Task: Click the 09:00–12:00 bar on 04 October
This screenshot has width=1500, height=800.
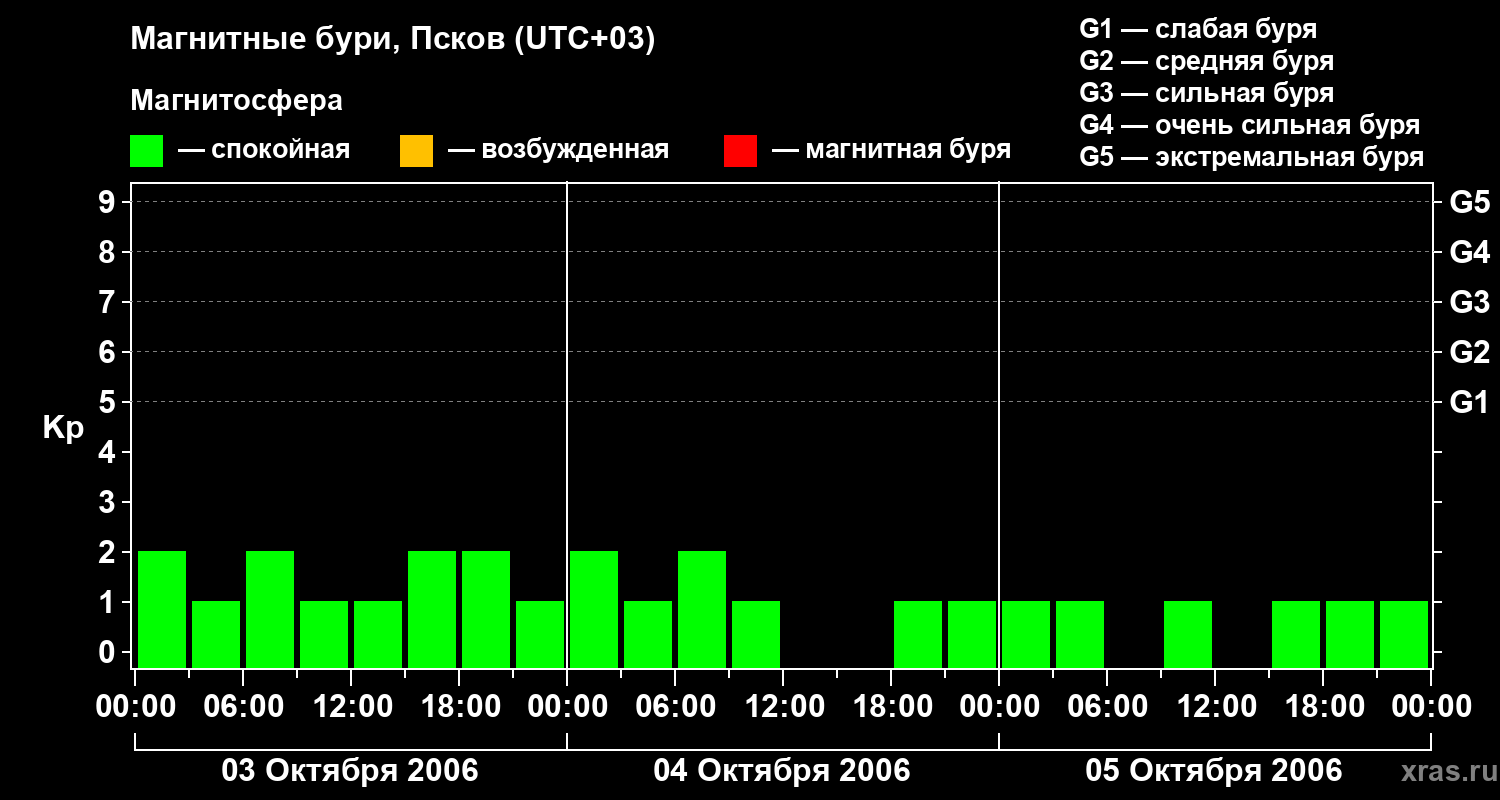Action: click(x=756, y=634)
